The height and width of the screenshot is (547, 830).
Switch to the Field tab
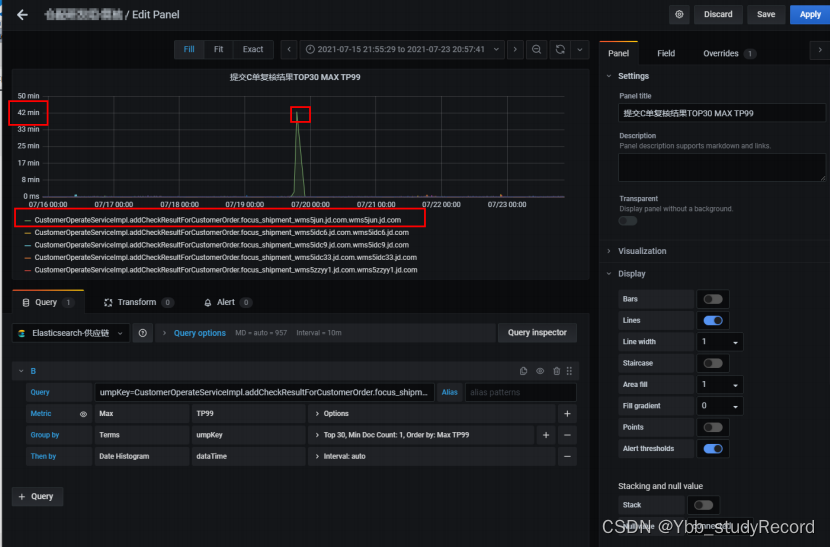(666, 53)
